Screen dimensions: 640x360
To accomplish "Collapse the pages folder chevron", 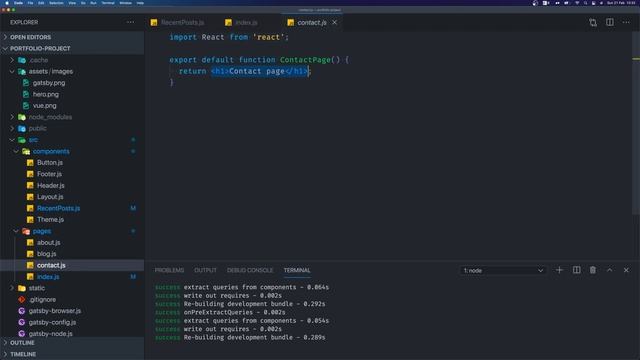I will click(16, 231).
